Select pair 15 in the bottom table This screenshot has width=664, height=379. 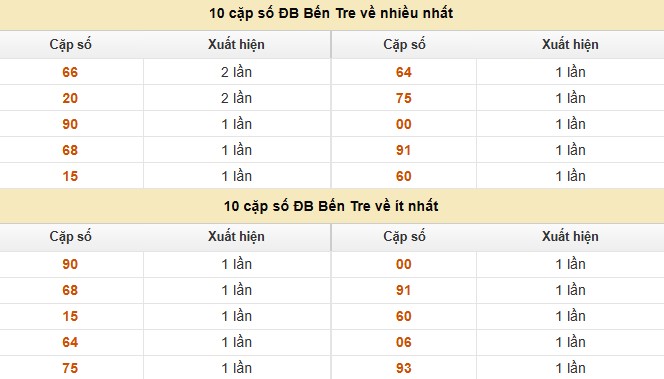[70, 316]
